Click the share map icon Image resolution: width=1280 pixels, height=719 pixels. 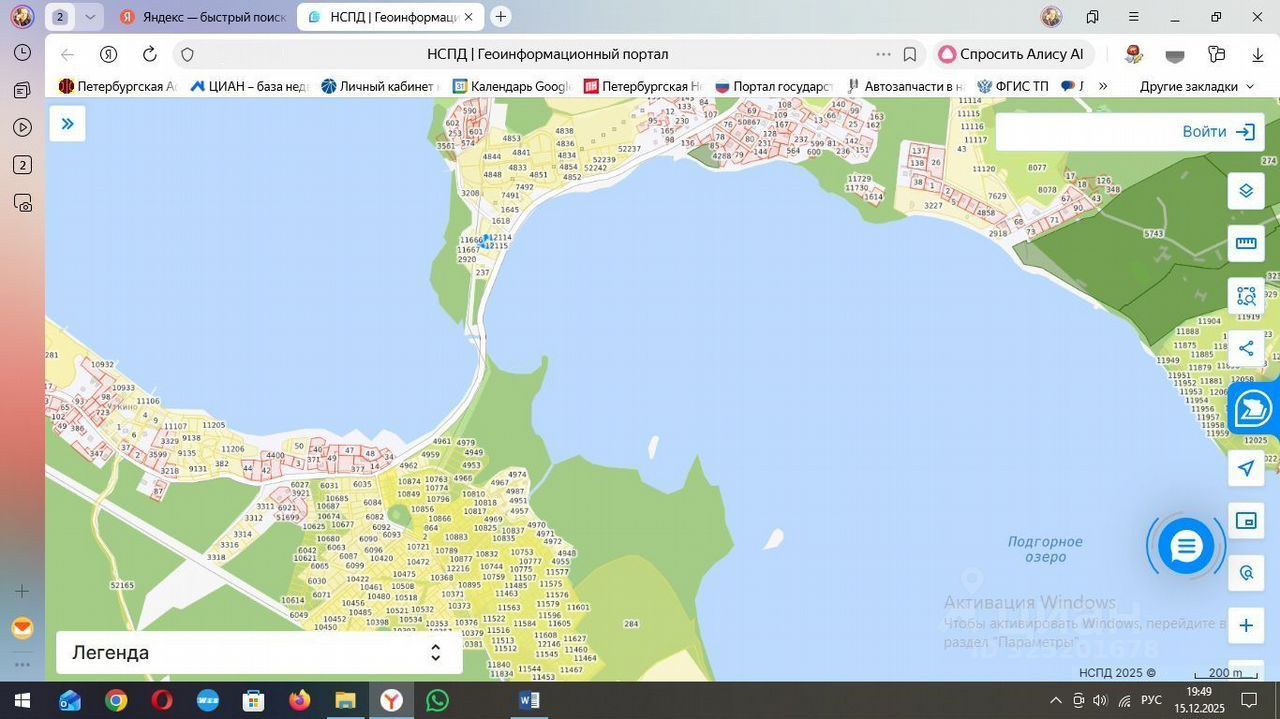[x=1246, y=348]
